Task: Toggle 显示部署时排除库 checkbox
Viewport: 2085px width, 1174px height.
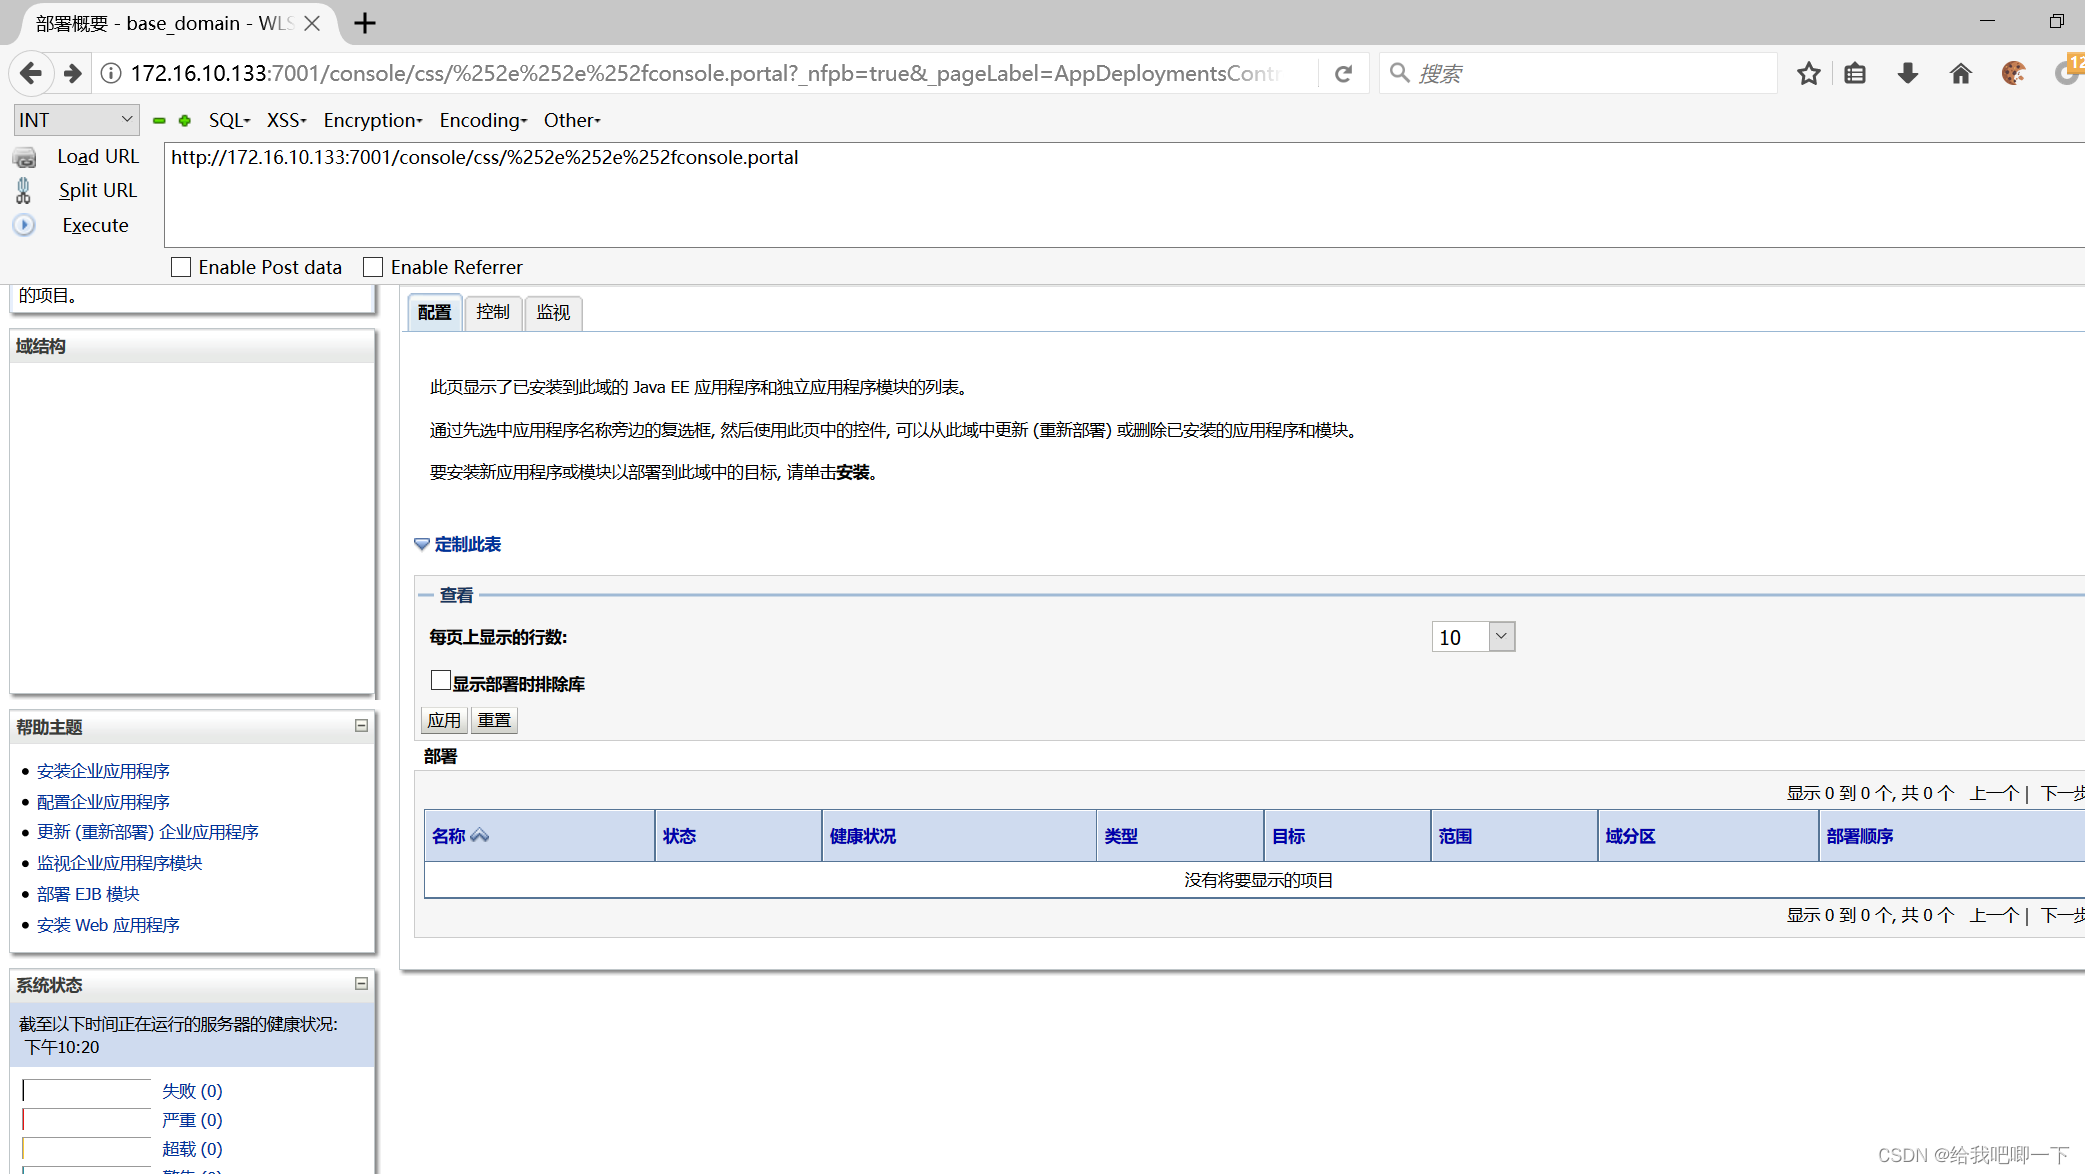Action: coord(440,680)
